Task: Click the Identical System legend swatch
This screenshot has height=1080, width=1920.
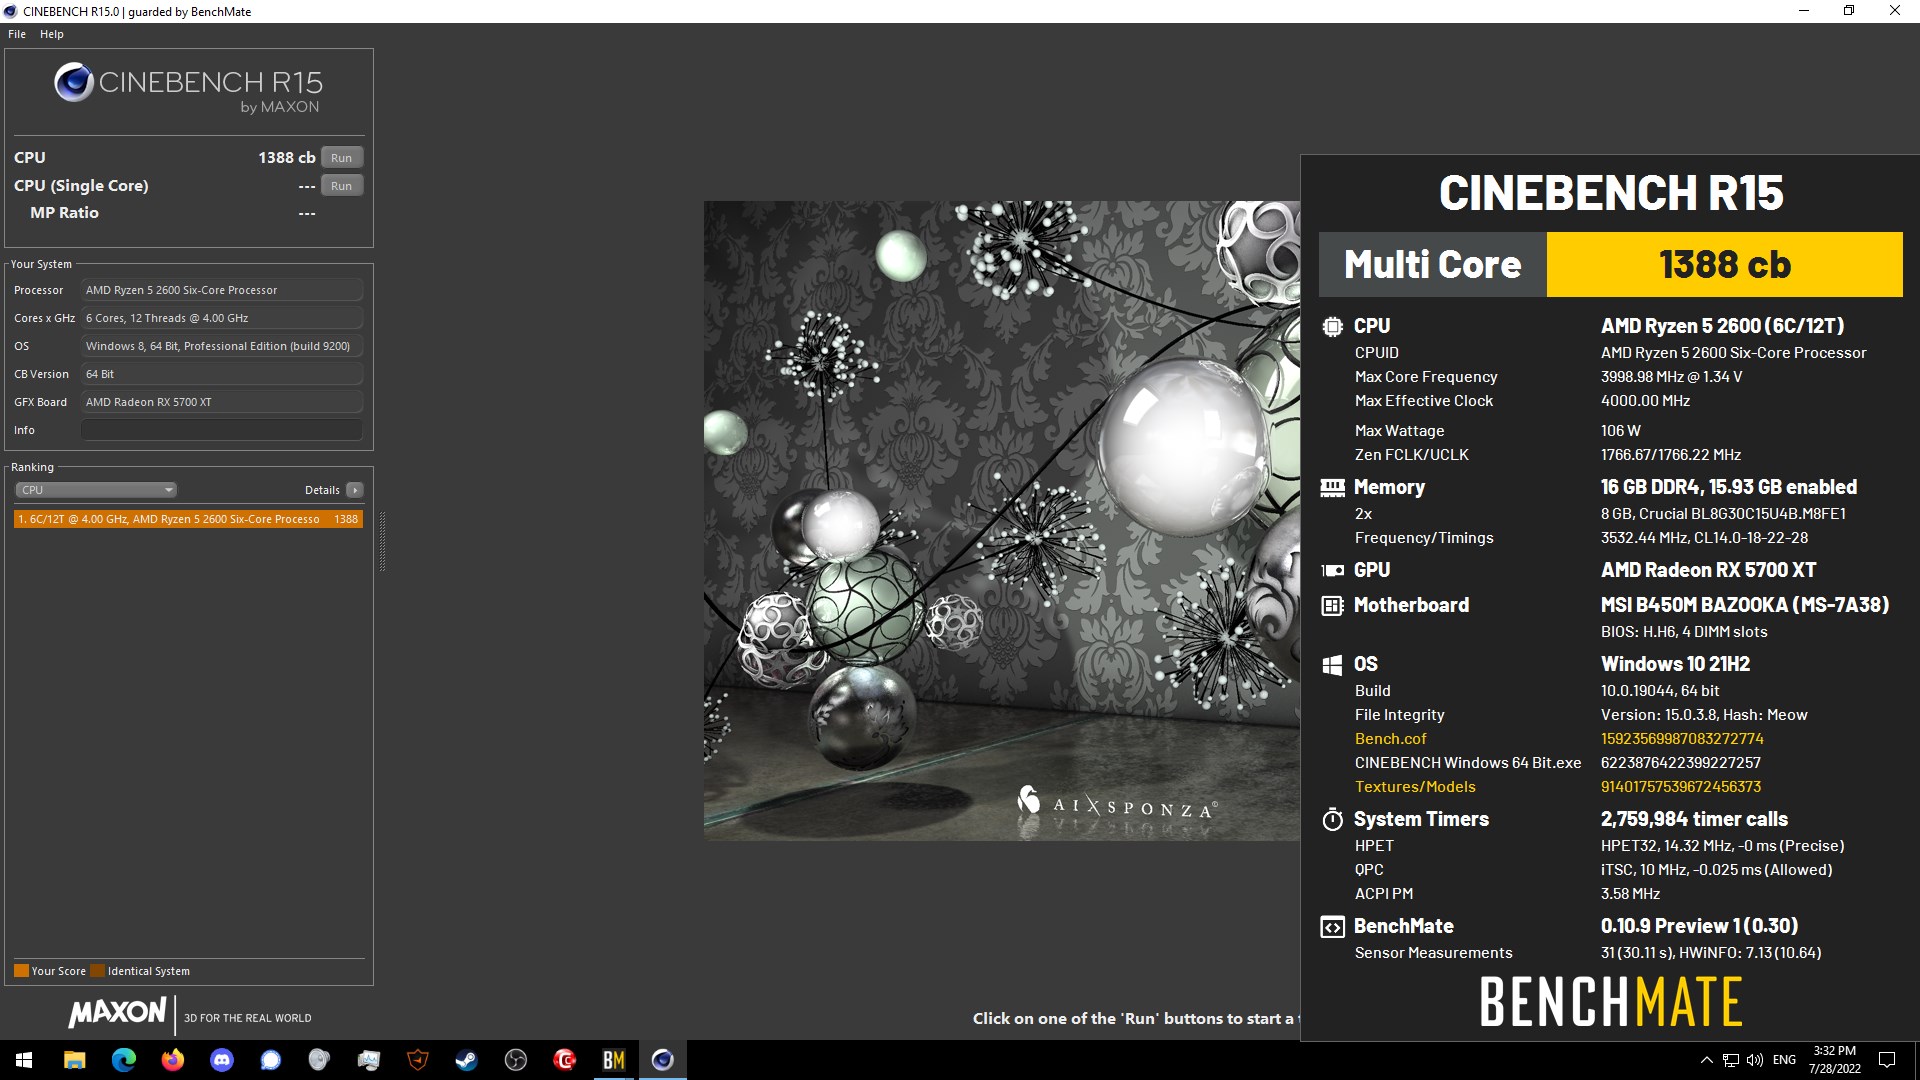Action: point(97,971)
